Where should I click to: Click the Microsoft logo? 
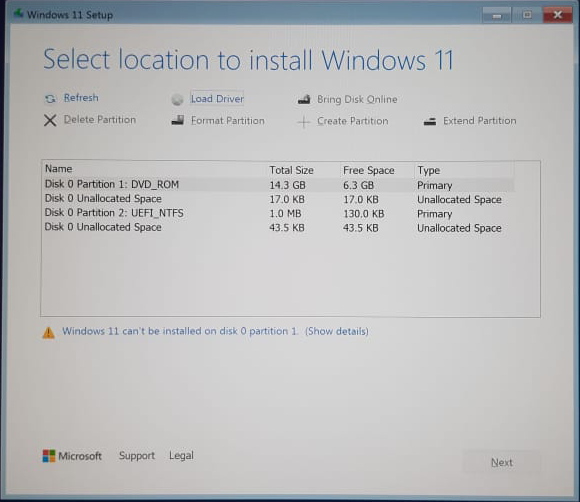[x=49, y=456]
